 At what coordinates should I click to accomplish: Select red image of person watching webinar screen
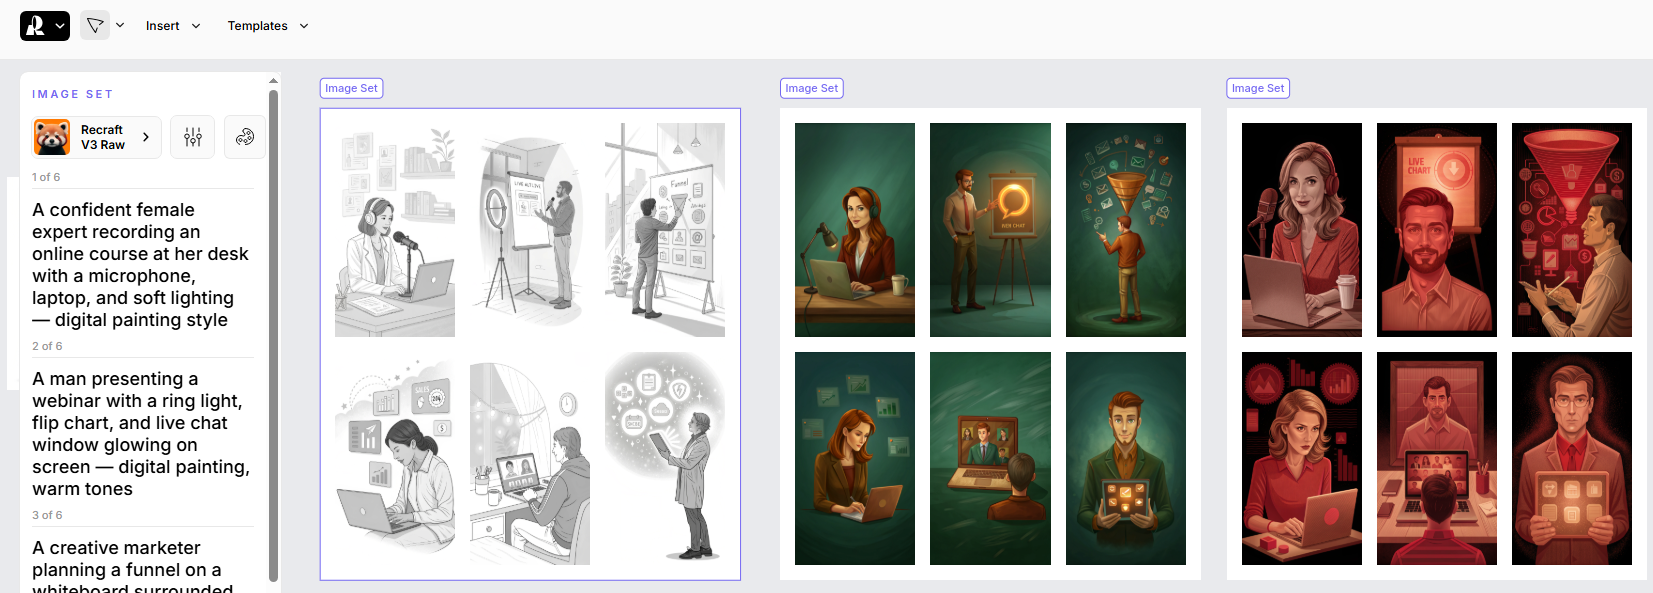pos(1437,458)
